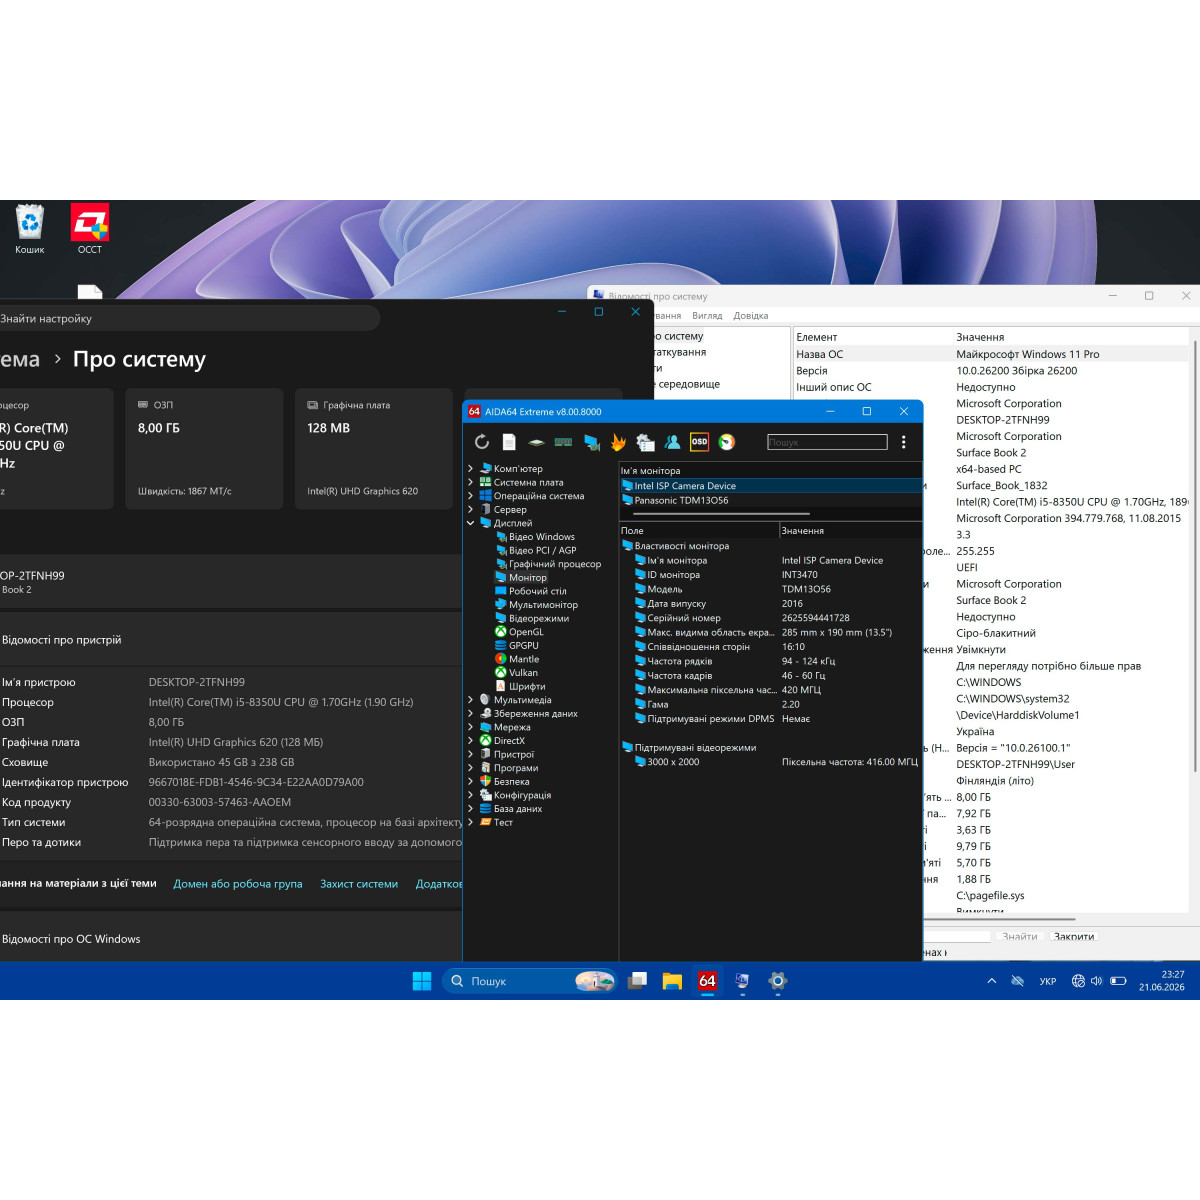
Task: Click horizontal scrollbar under monitor list
Action: pos(721,513)
